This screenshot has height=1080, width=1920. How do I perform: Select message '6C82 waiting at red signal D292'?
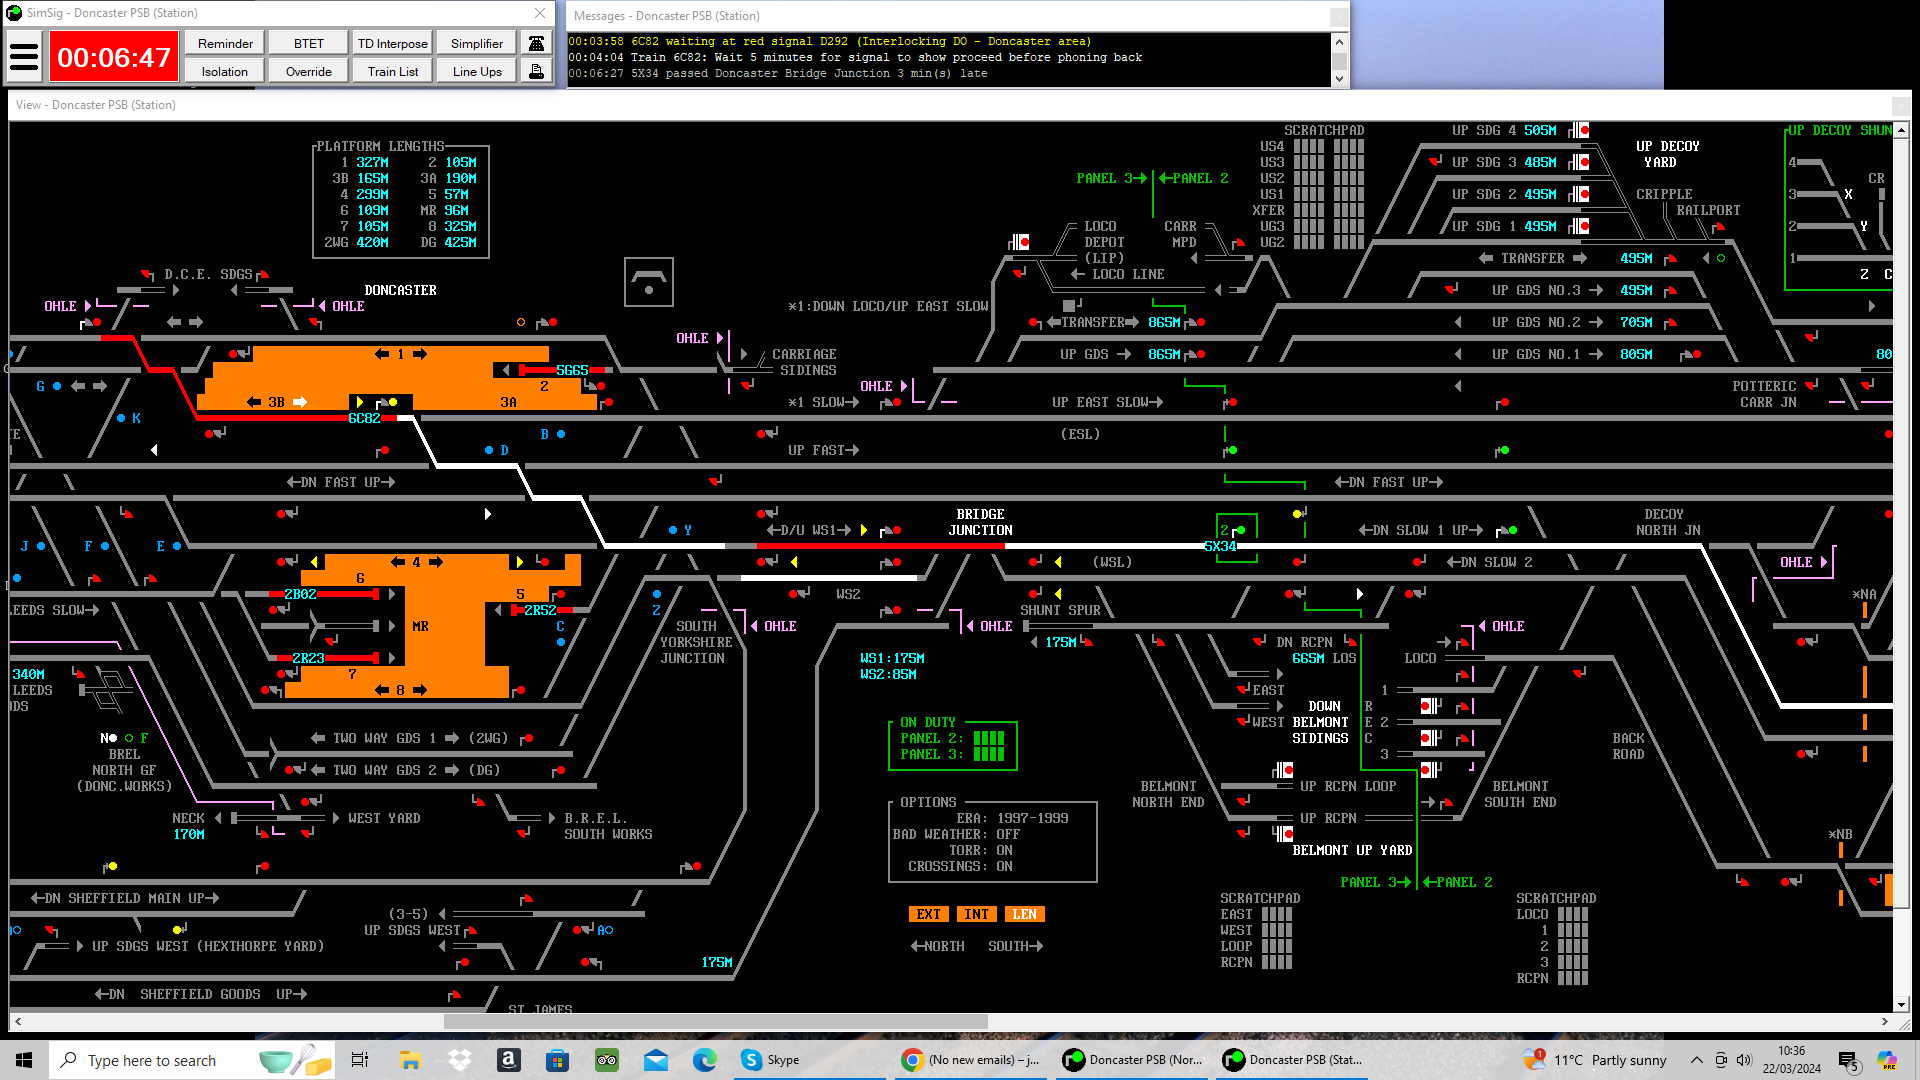(x=830, y=41)
